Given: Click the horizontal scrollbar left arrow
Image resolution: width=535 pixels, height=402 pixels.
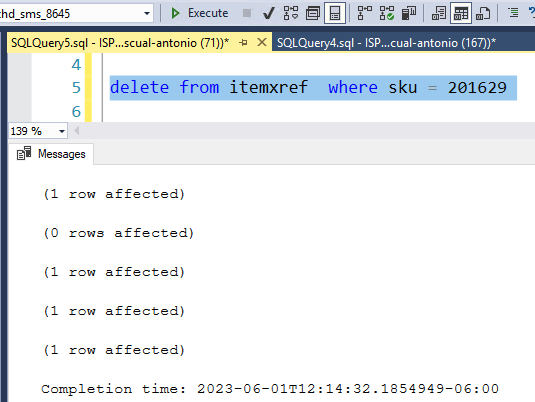Looking at the screenshot, I should pos(77,131).
